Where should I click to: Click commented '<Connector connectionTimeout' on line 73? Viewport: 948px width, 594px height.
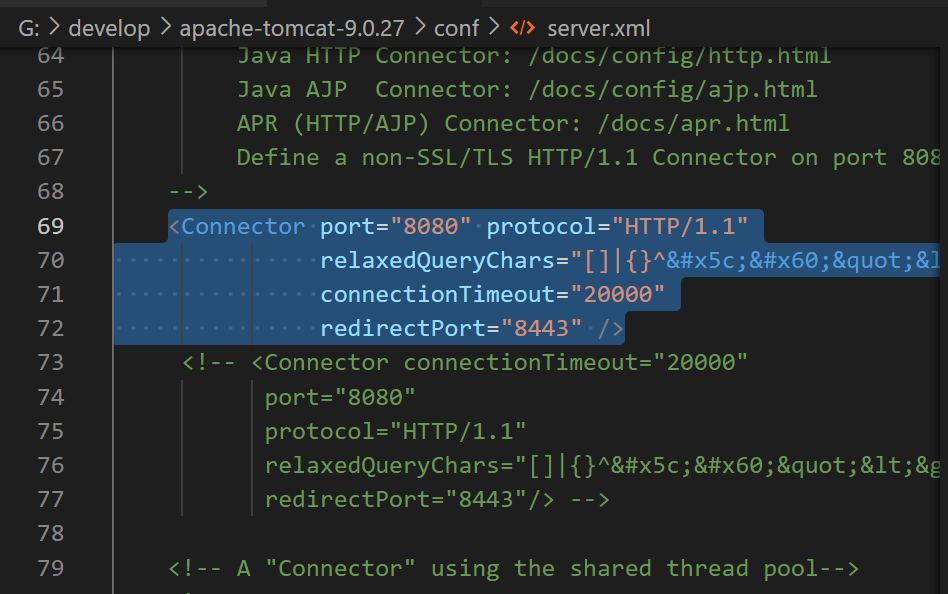[443, 362]
